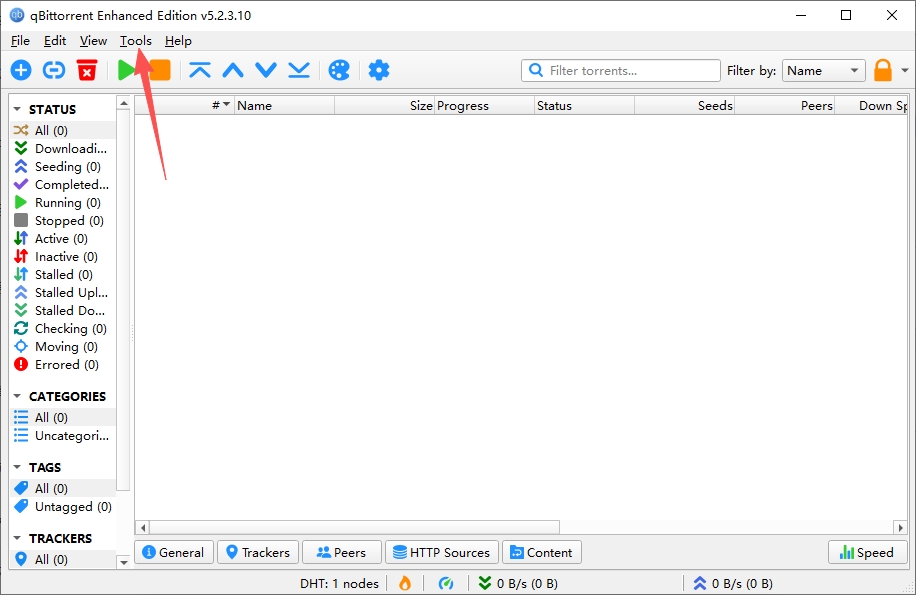This screenshot has width=916, height=595.
Task: Select All (0) under TAGS
Action: [x=63, y=488]
